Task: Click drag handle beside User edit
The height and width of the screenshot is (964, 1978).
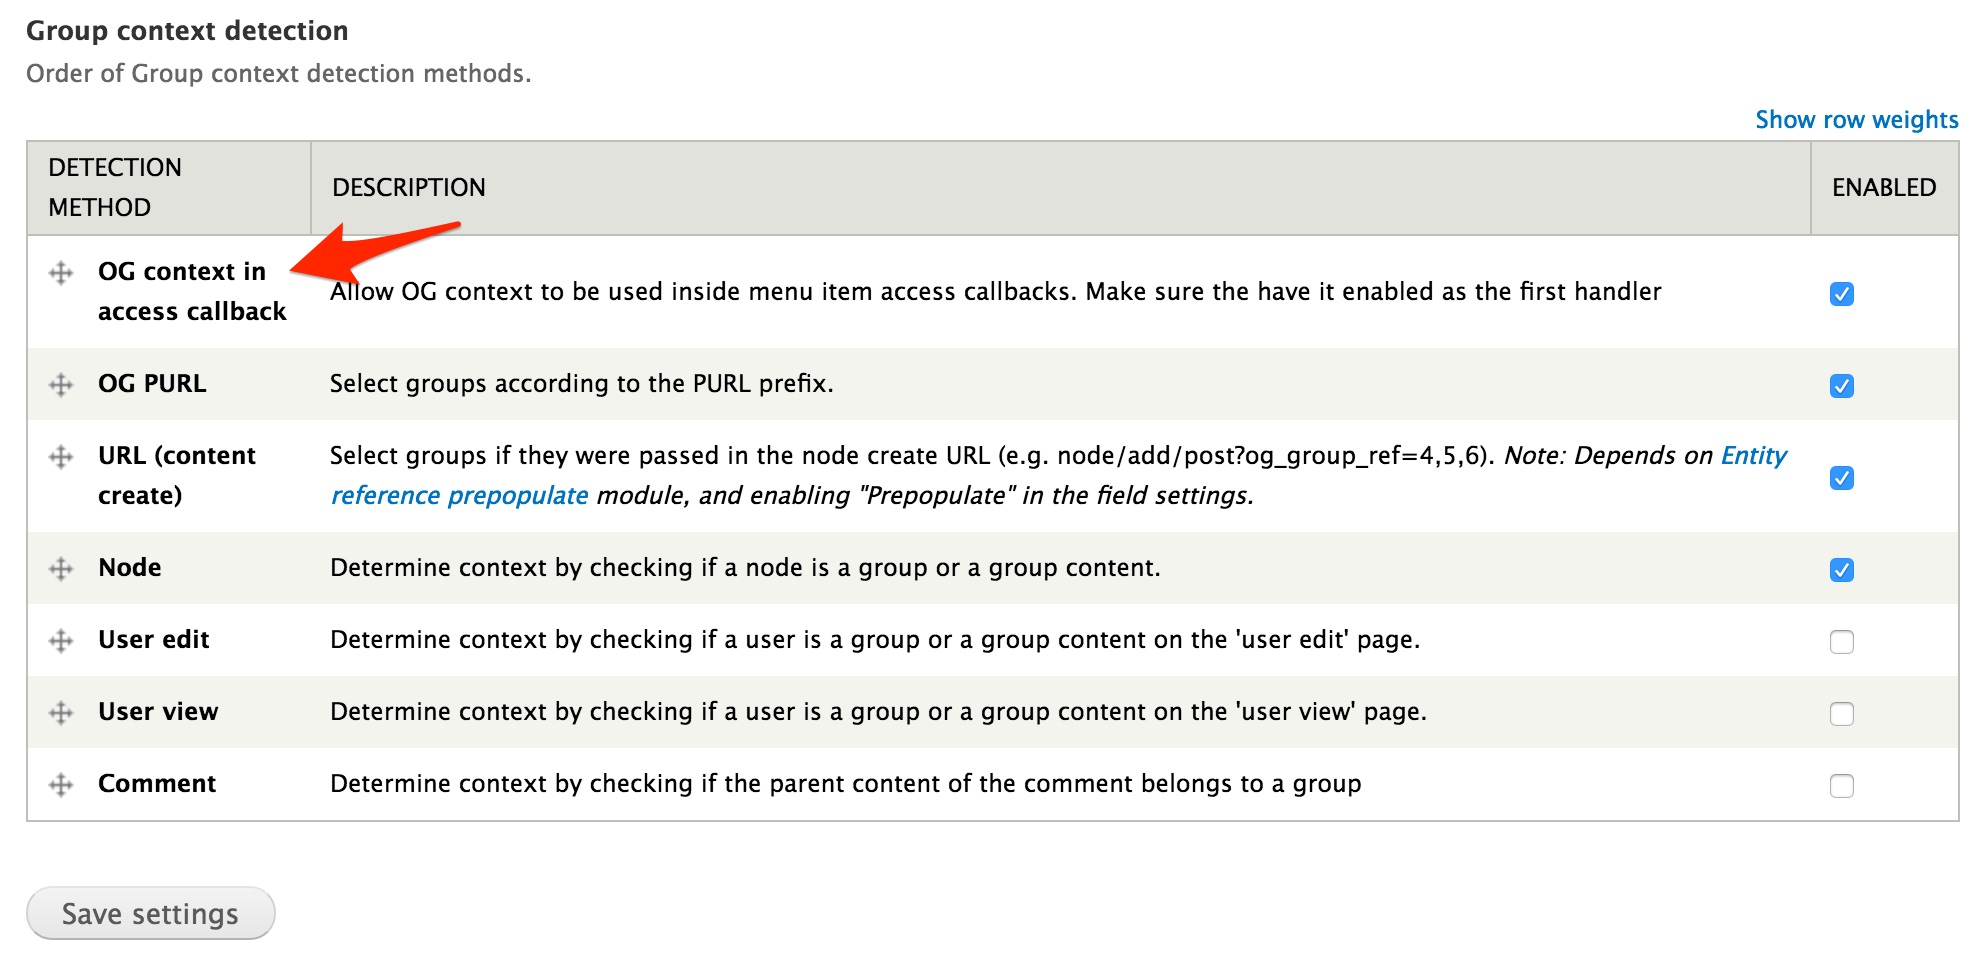Action: [x=61, y=640]
